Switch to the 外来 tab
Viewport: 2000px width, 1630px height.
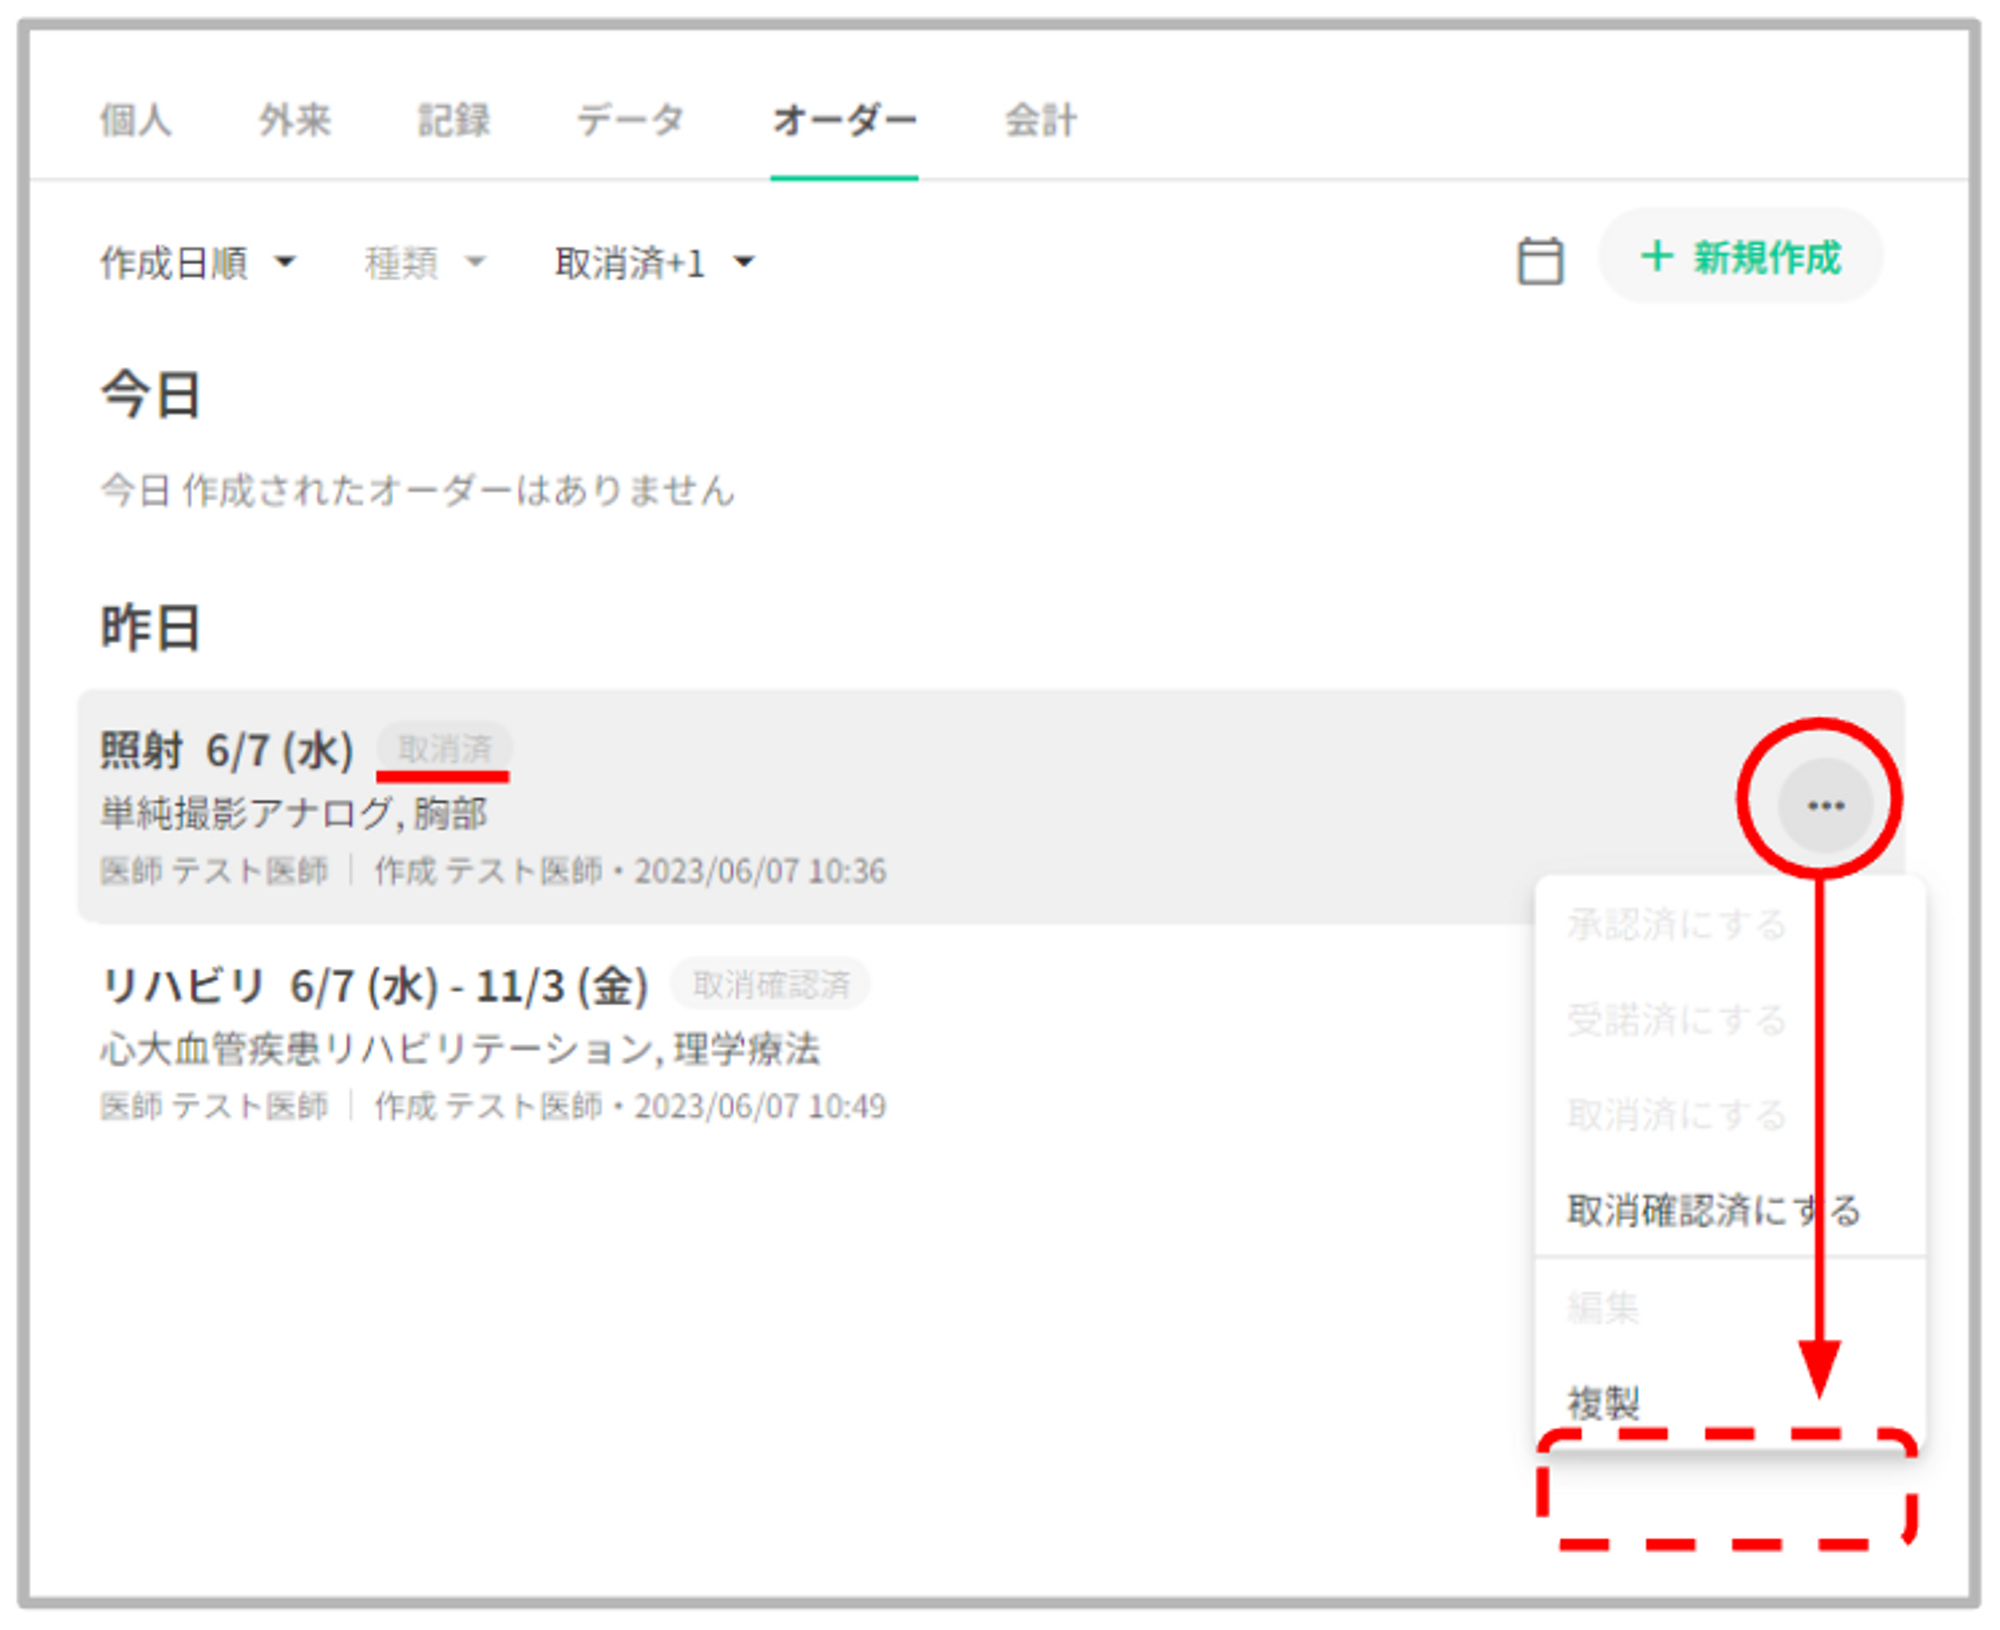point(294,120)
